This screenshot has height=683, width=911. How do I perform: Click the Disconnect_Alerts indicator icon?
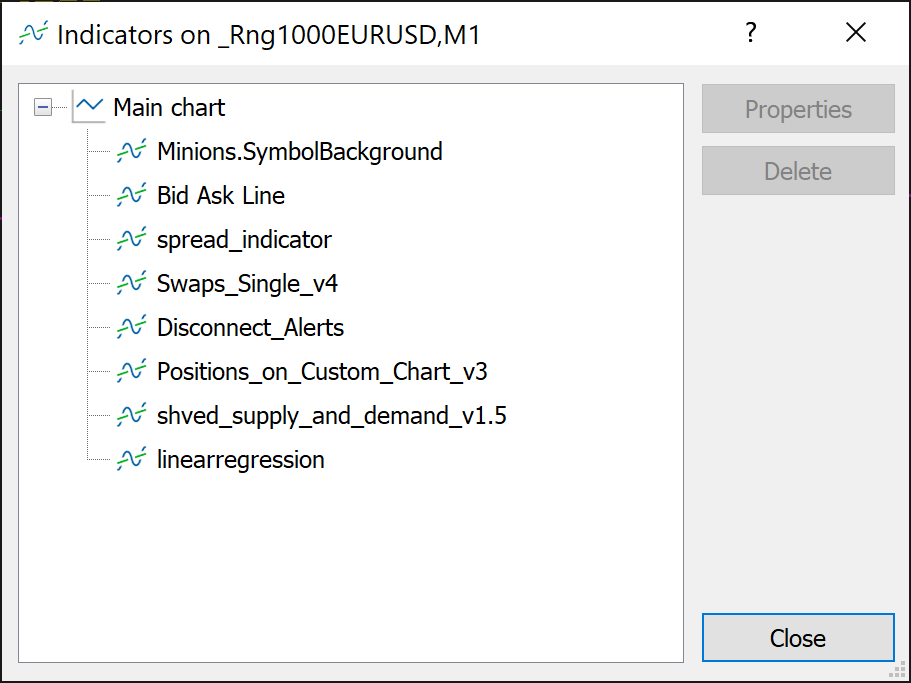point(131,328)
